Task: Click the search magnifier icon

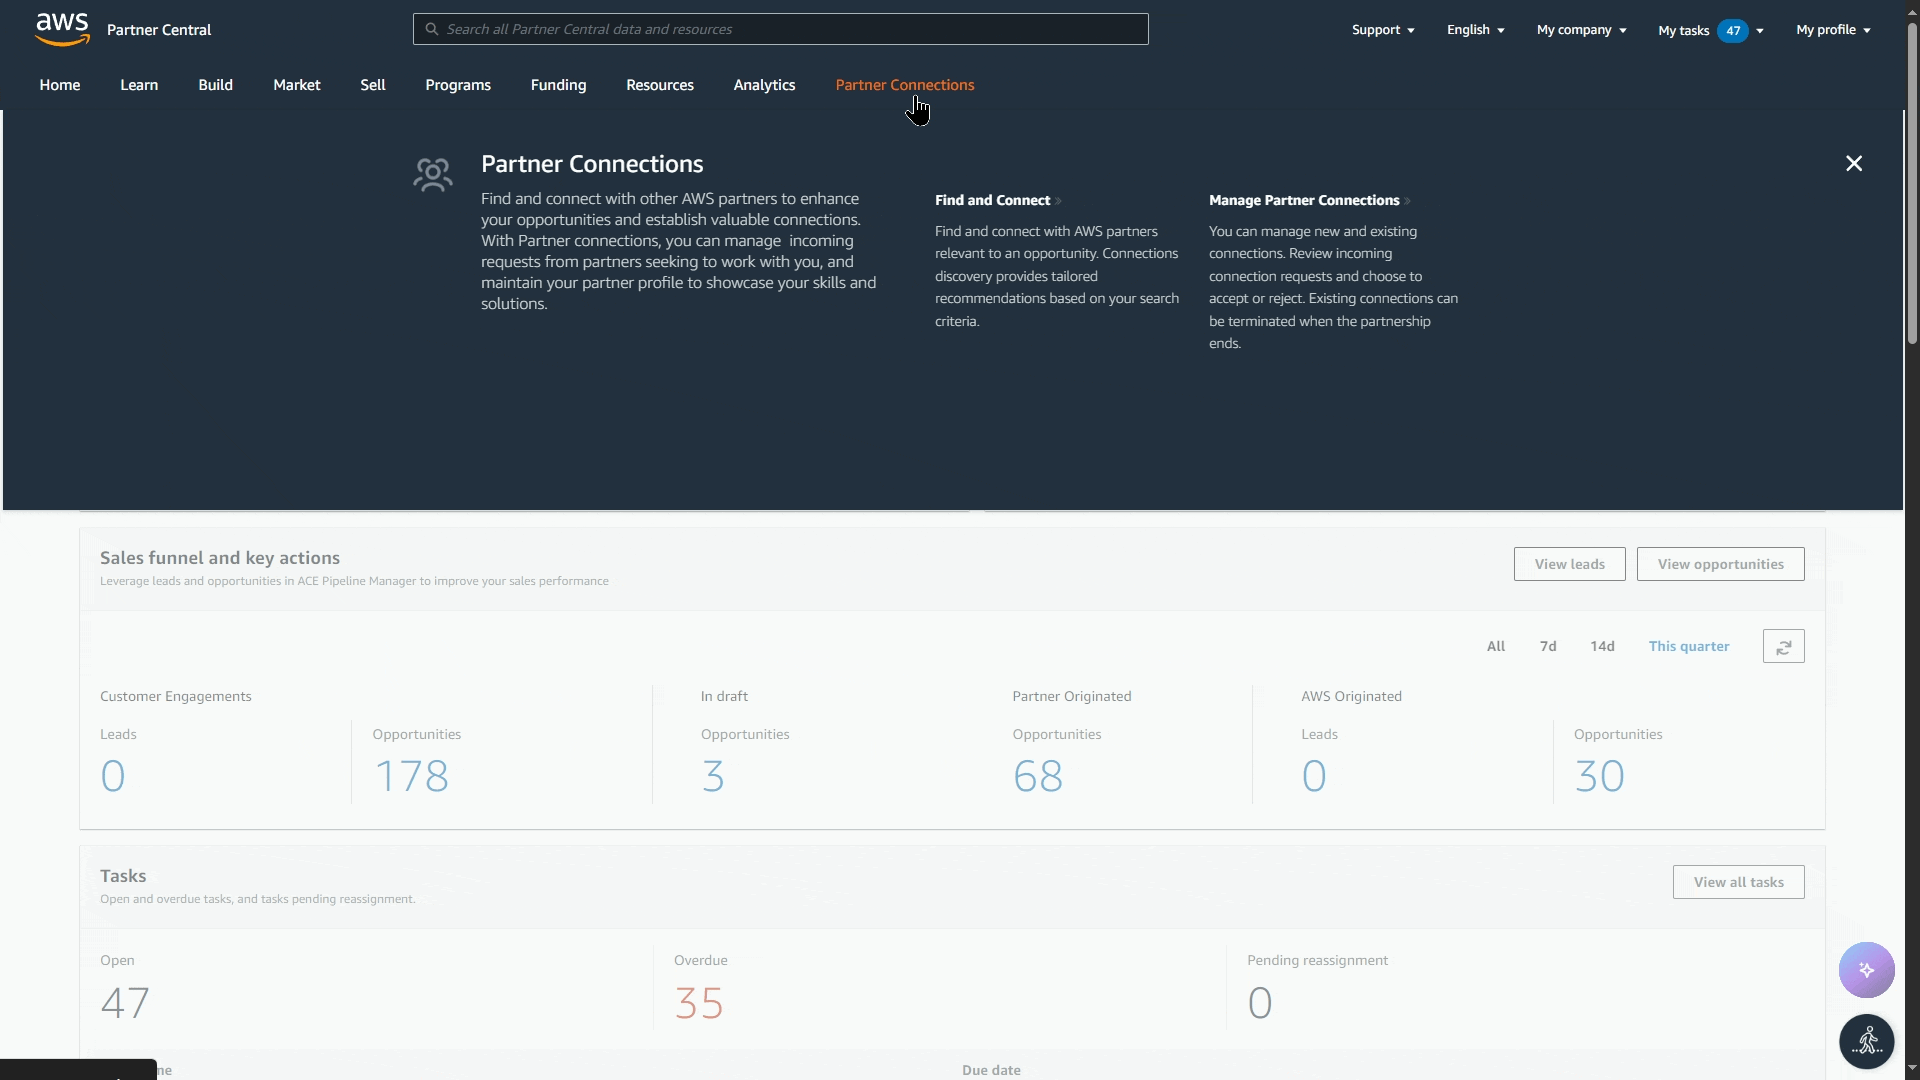Action: pyautogui.click(x=432, y=29)
